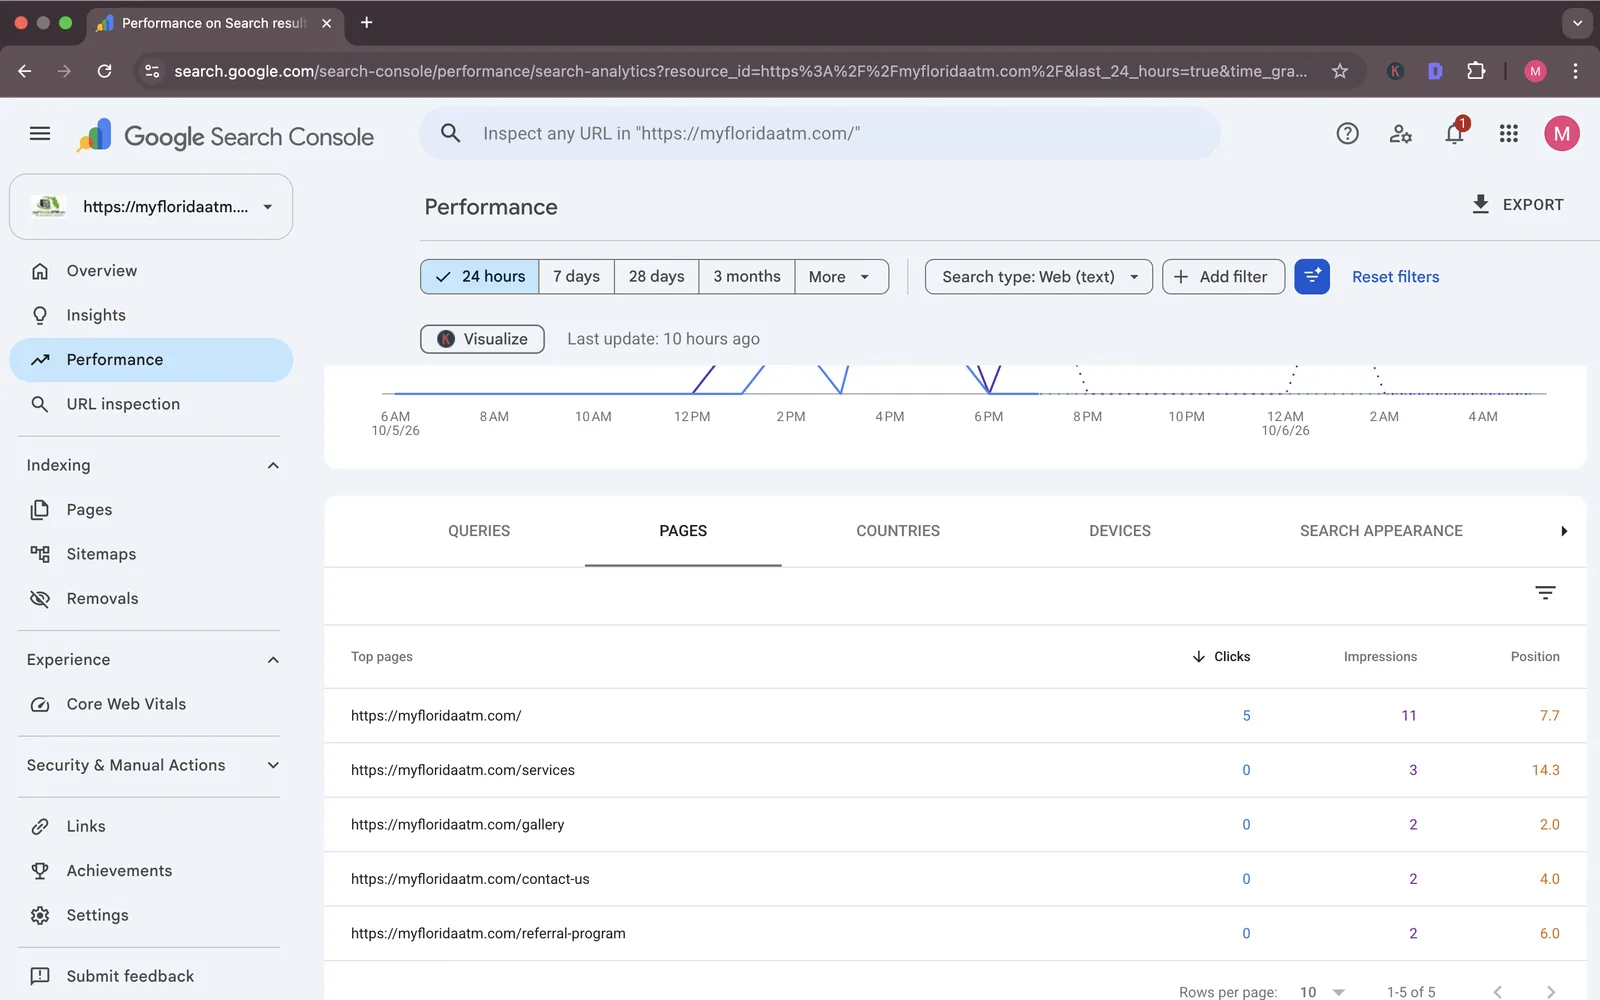This screenshot has width=1600, height=1000.
Task: Click the blue filter customization icon
Action: (x=1312, y=277)
